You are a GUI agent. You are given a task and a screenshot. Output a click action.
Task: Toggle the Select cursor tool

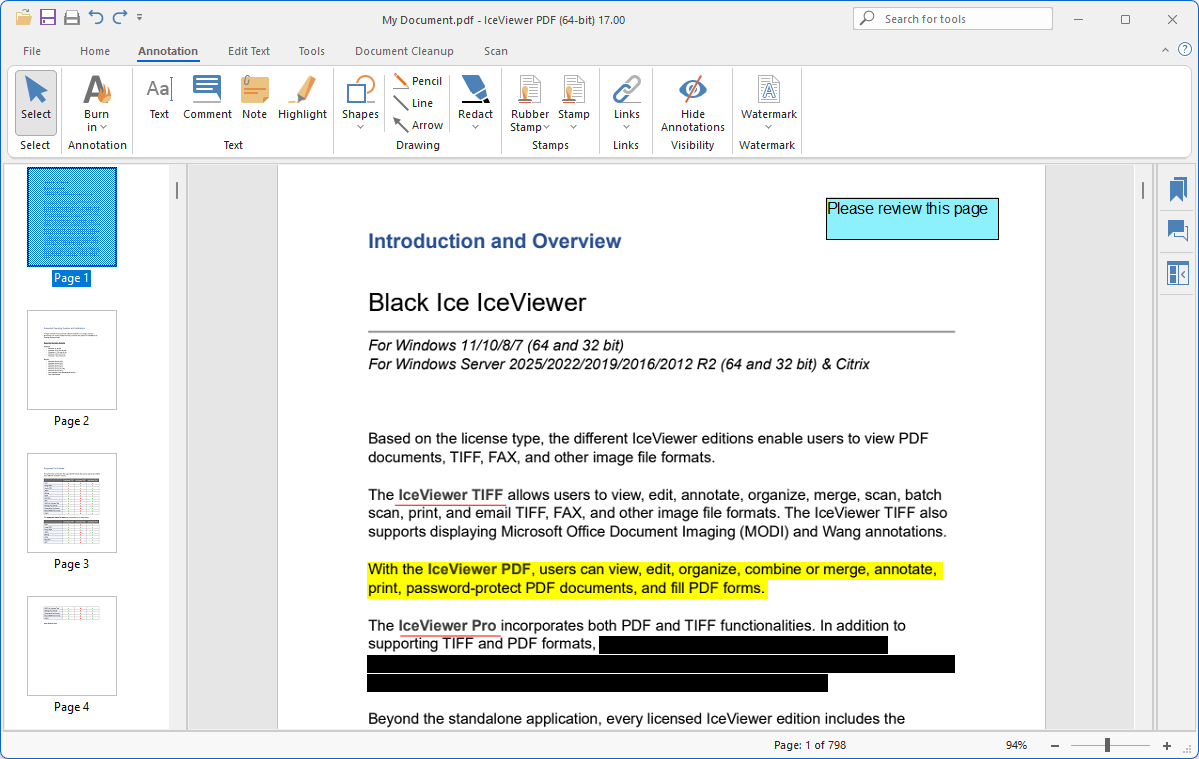pyautogui.click(x=36, y=100)
